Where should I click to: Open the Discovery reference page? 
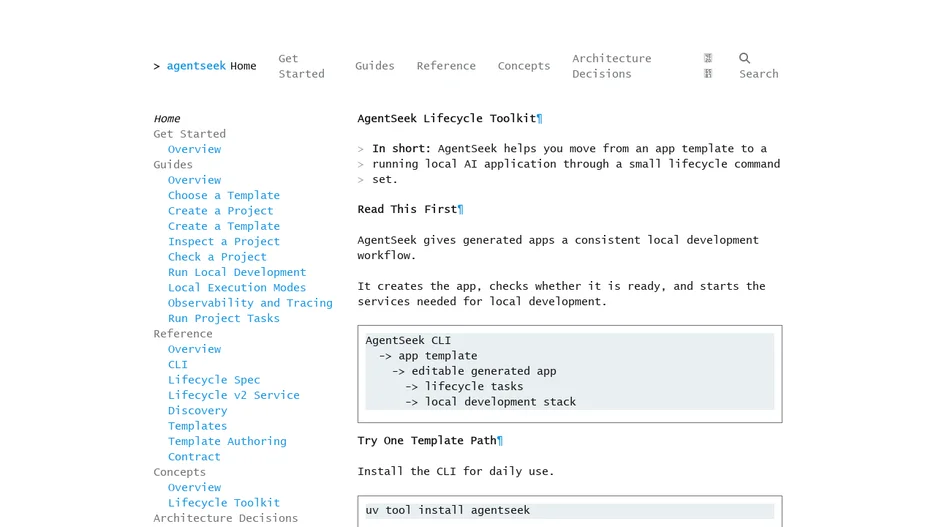(197, 411)
